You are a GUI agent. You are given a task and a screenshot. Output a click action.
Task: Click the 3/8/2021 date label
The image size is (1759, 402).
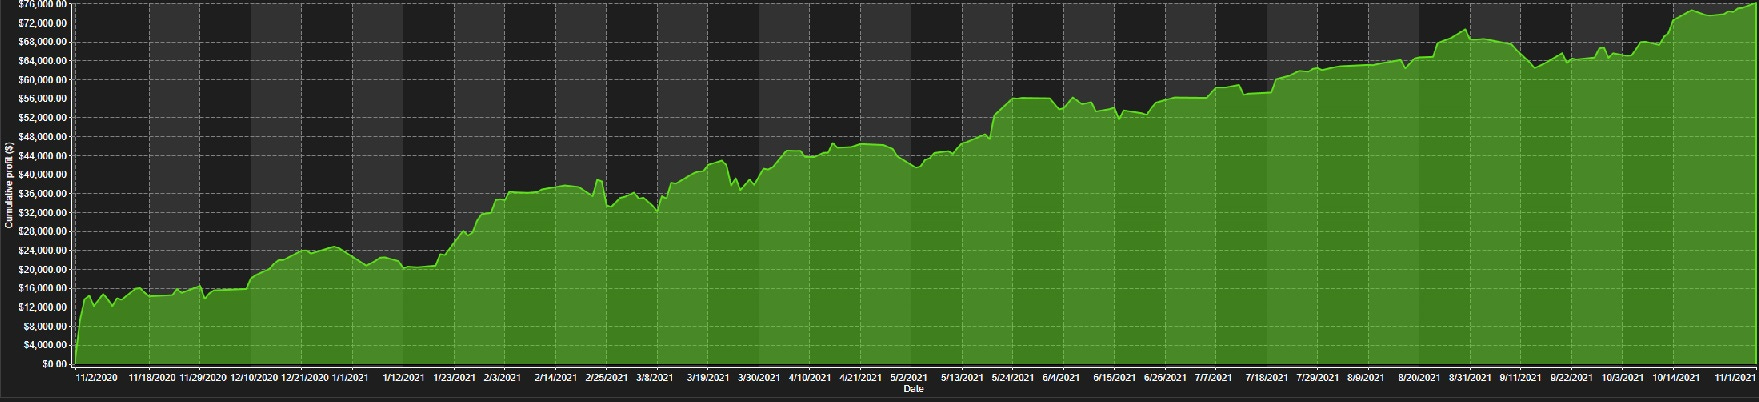coord(655,379)
